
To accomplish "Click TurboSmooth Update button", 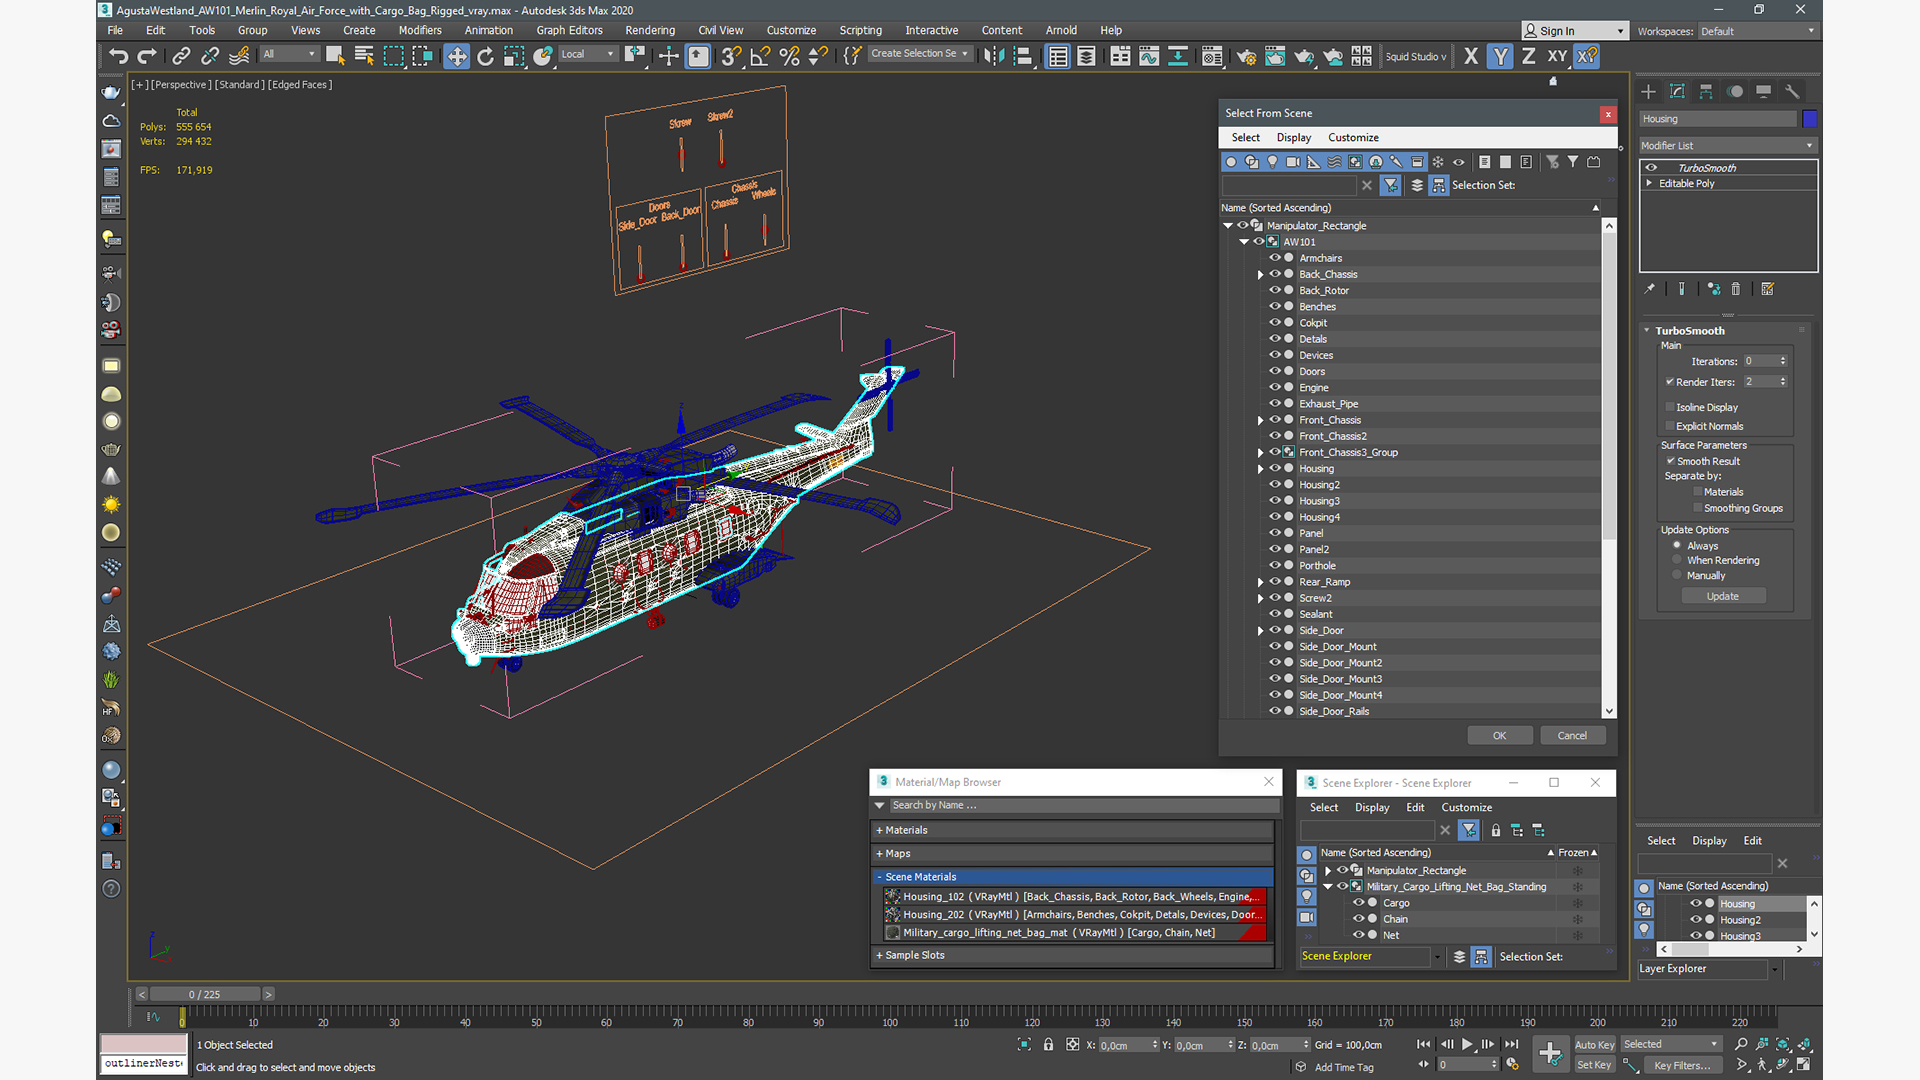I will pyautogui.click(x=1722, y=596).
